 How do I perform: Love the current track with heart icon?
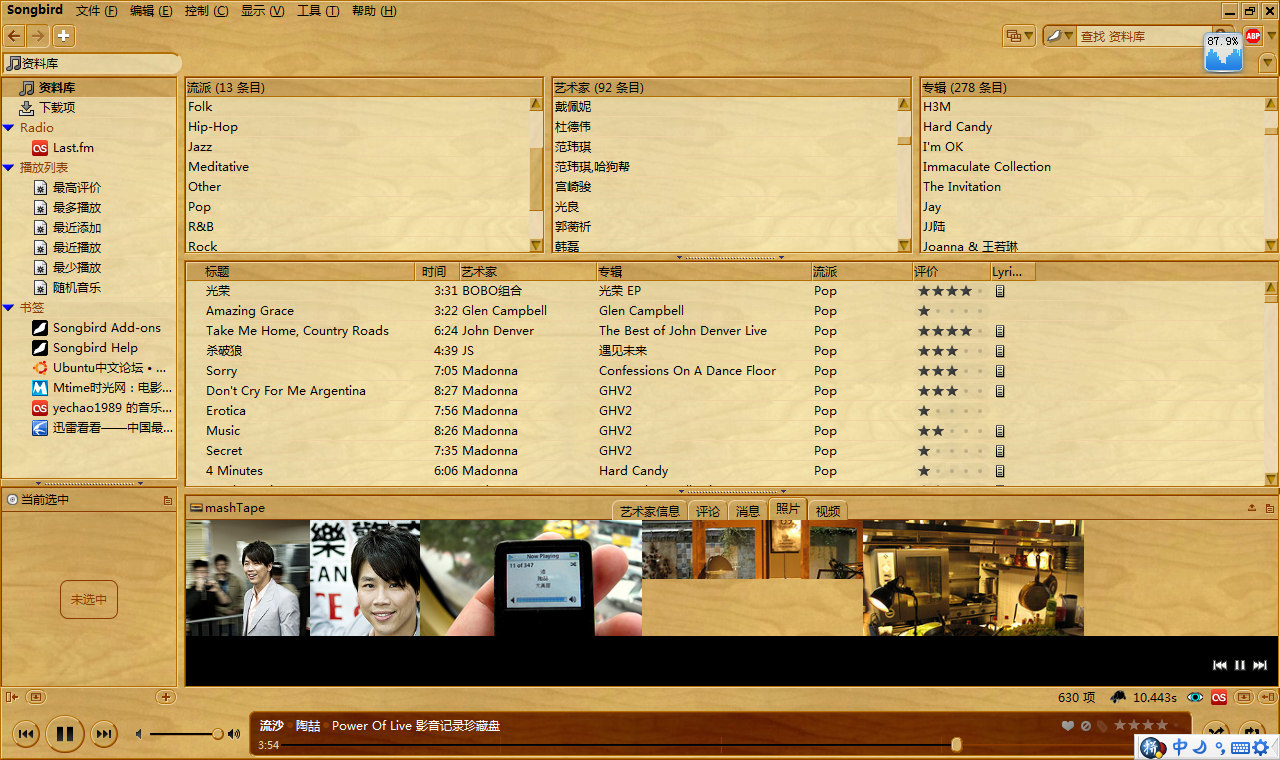point(1068,726)
